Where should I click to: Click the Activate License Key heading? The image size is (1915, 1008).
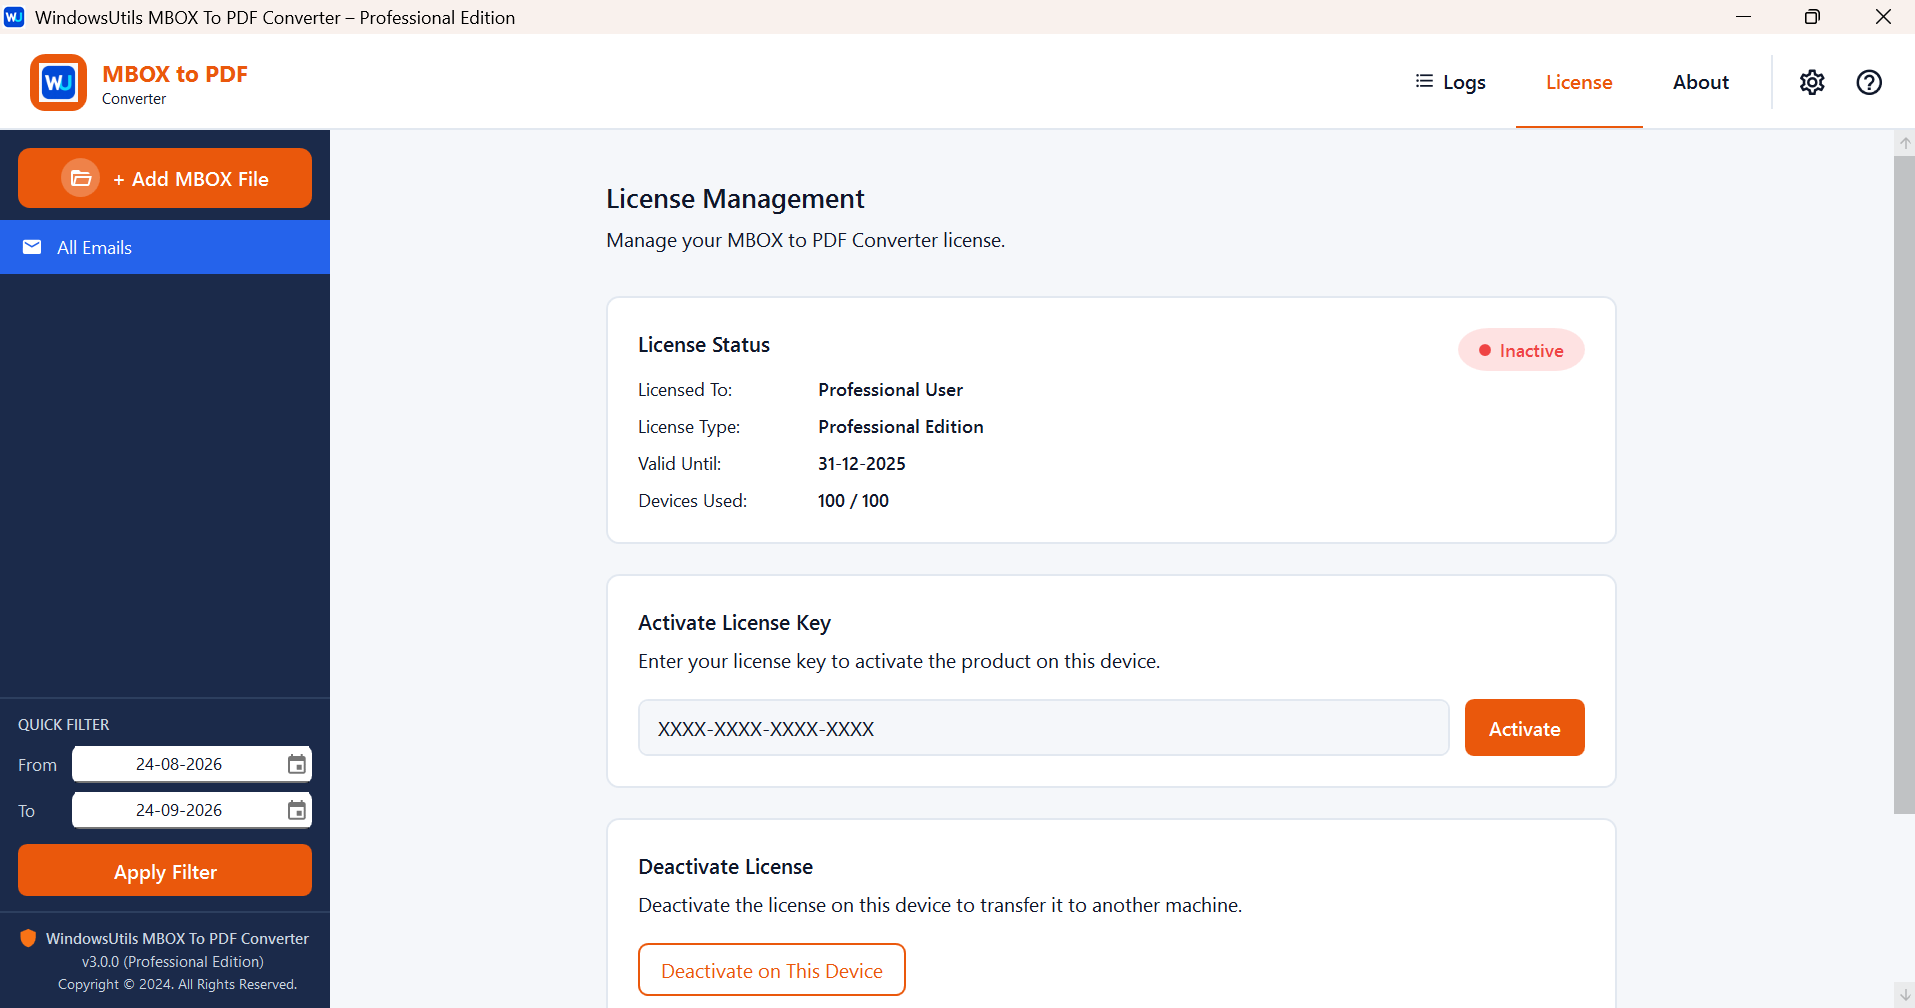coord(734,623)
